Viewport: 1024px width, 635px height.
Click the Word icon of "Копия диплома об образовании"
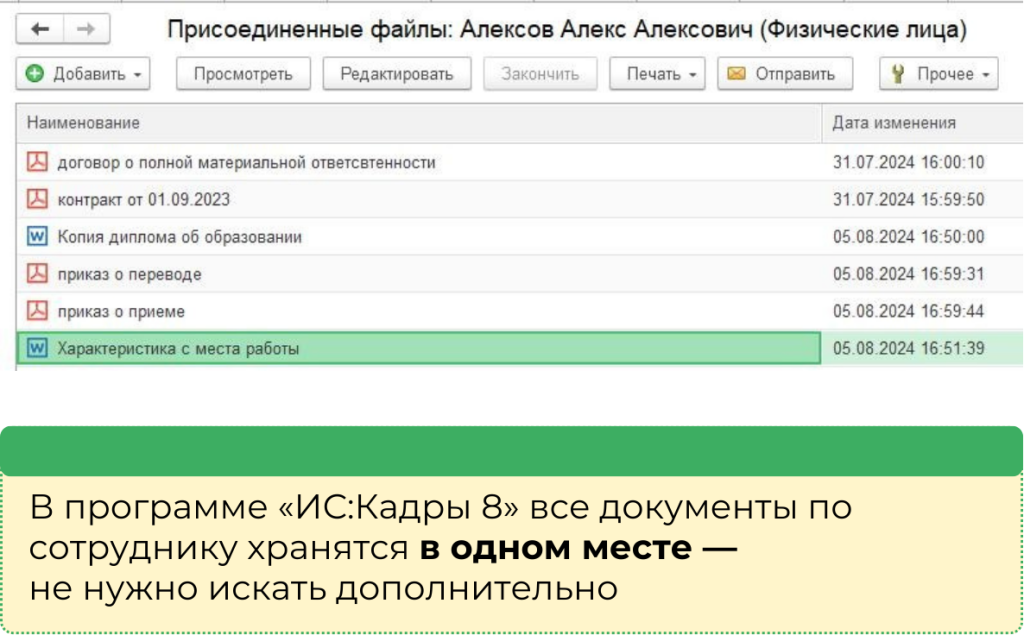pos(36,236)
